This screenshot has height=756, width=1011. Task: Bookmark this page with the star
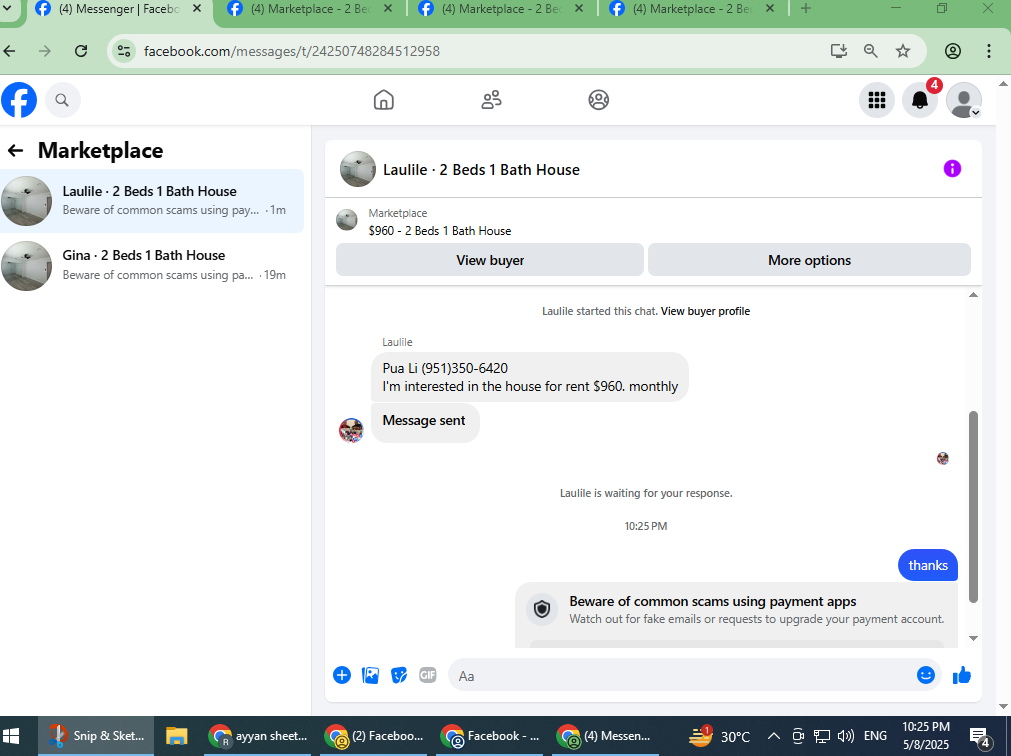pos(903,51)
